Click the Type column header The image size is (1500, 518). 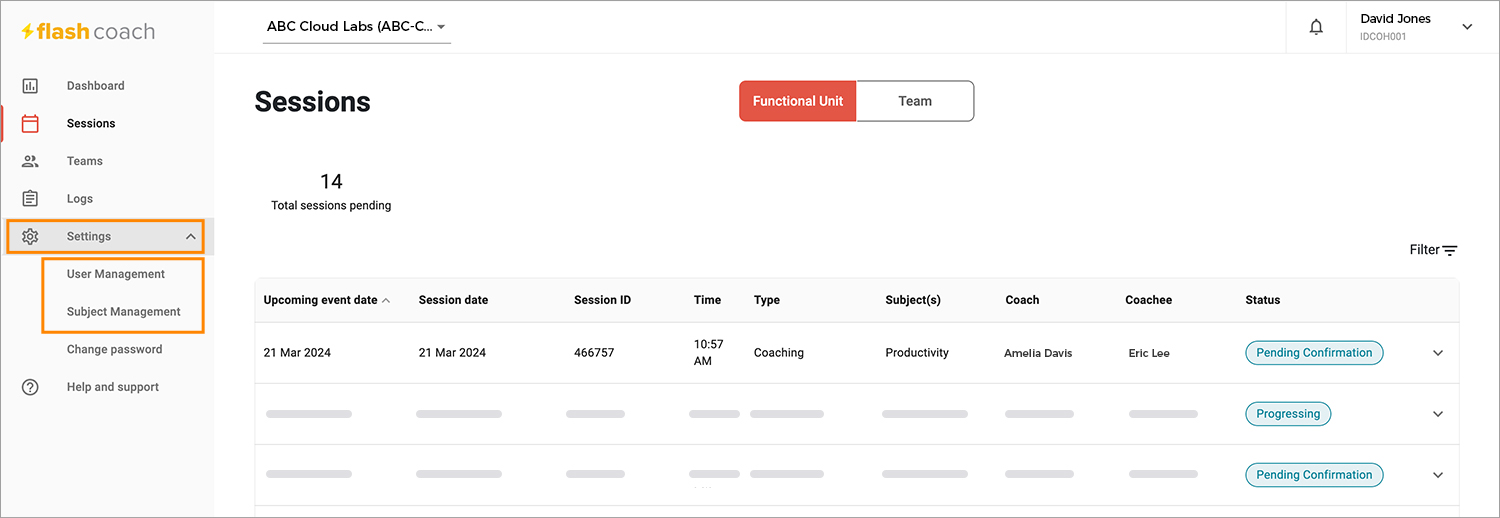(x=767, y=300)
